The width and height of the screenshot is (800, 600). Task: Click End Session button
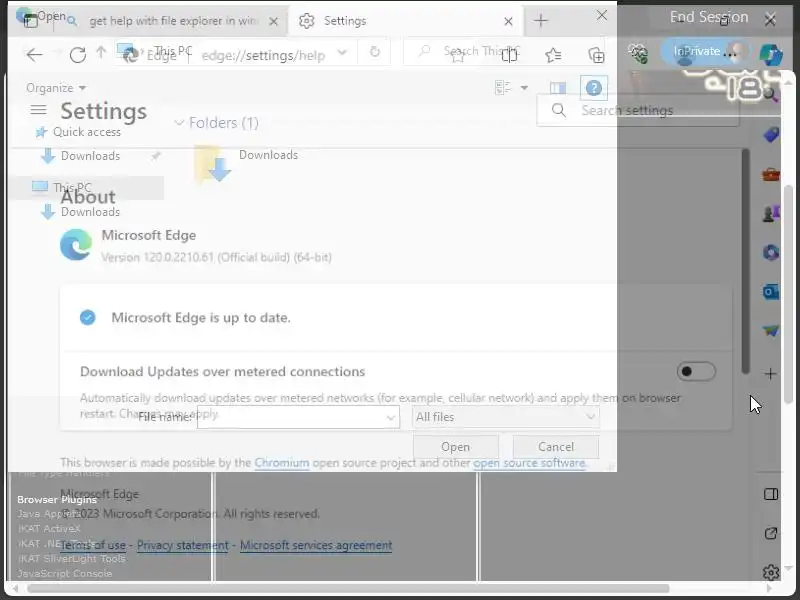[x=709, y=17]
